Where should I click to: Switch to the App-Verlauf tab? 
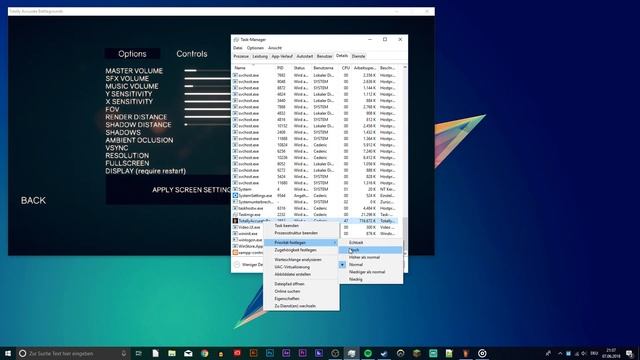282,56
